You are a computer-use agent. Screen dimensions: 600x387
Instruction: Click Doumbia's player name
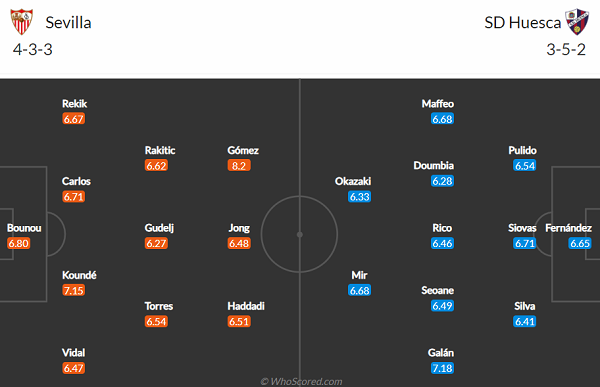pyautogui.click(x=434, y=166)
